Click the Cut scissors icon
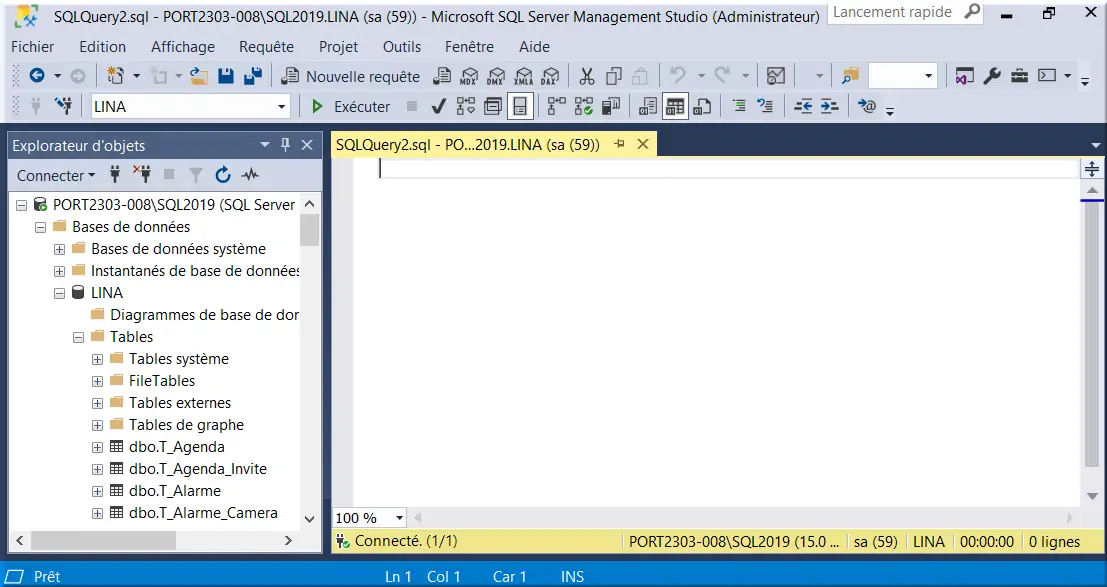The width and height of the screenshot is (1107, 587). coord(587,76)
